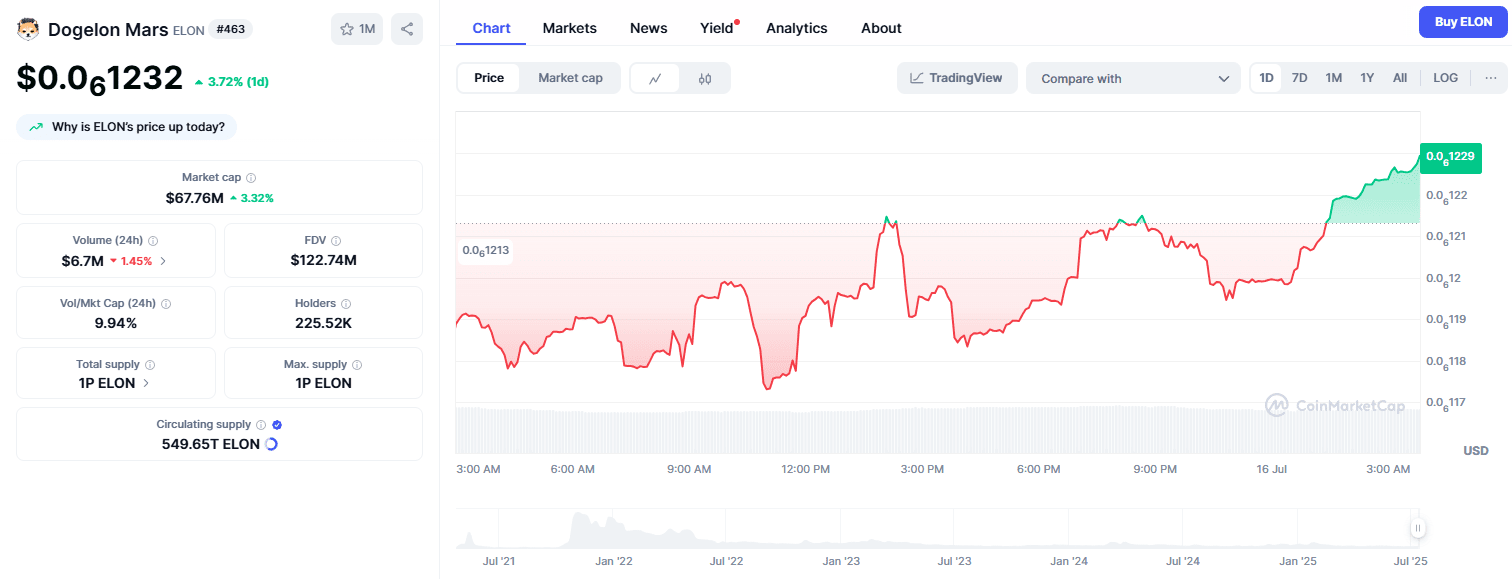Select the 1M time range

pos(1333,78)
